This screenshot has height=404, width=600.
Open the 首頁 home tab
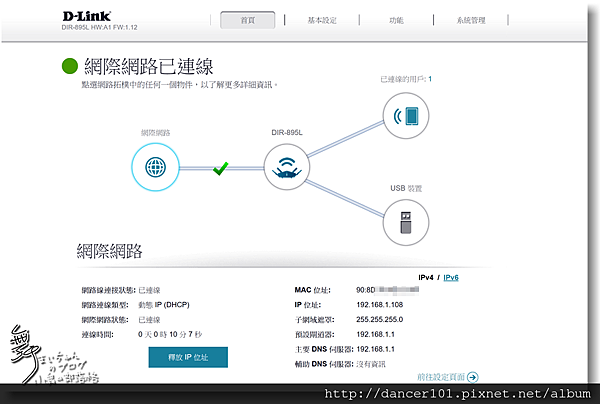248,20
